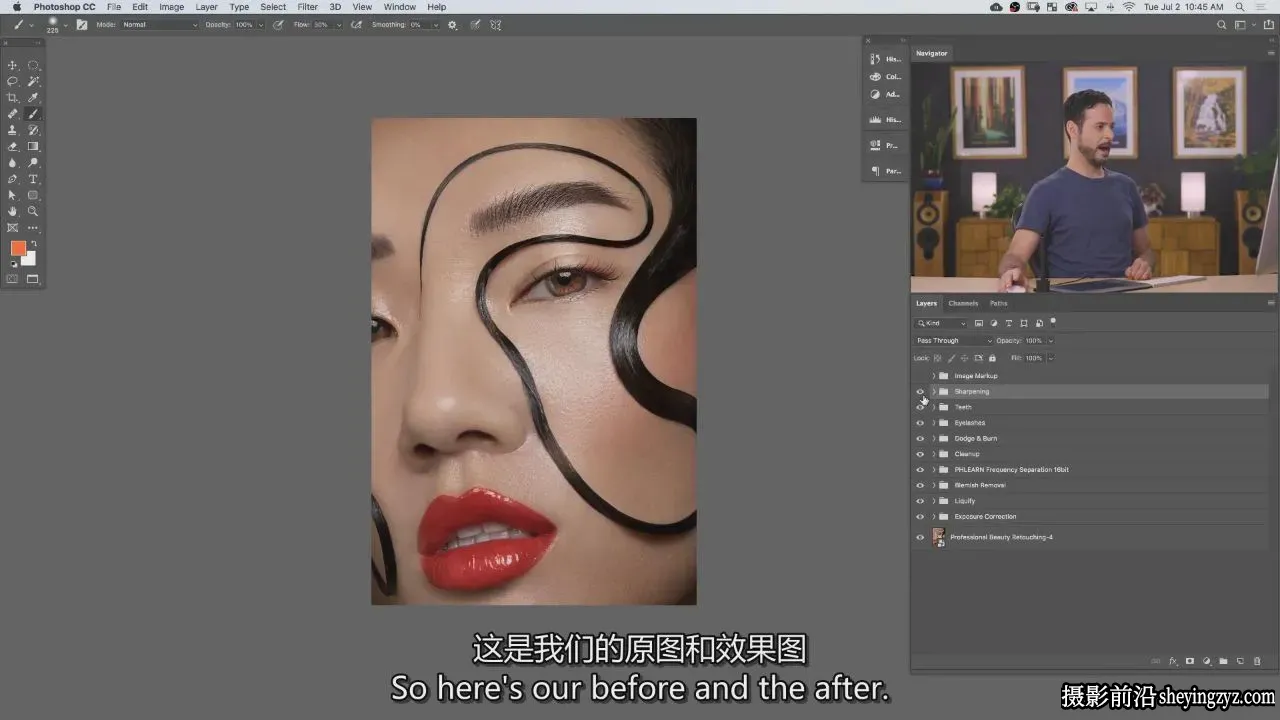This screenshot has height=720, width=1280.
Task: Open the brush Mode Normal dropdown
Action: [x=160, y=24]
